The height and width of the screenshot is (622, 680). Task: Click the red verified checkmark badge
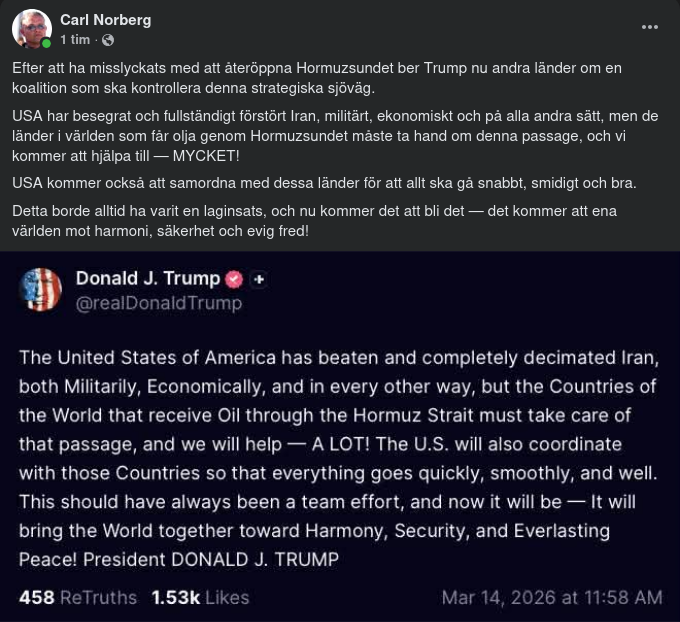[x=234, y=279]
